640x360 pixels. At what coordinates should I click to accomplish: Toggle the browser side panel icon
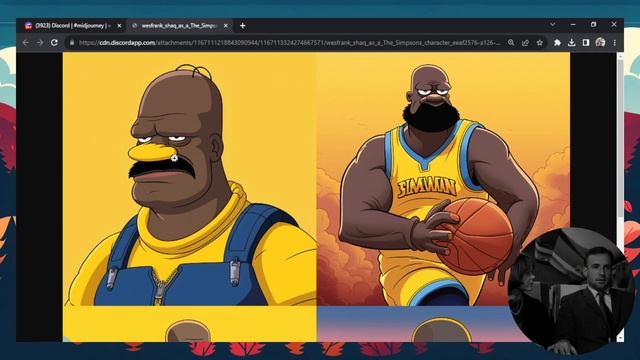(586, 42)
